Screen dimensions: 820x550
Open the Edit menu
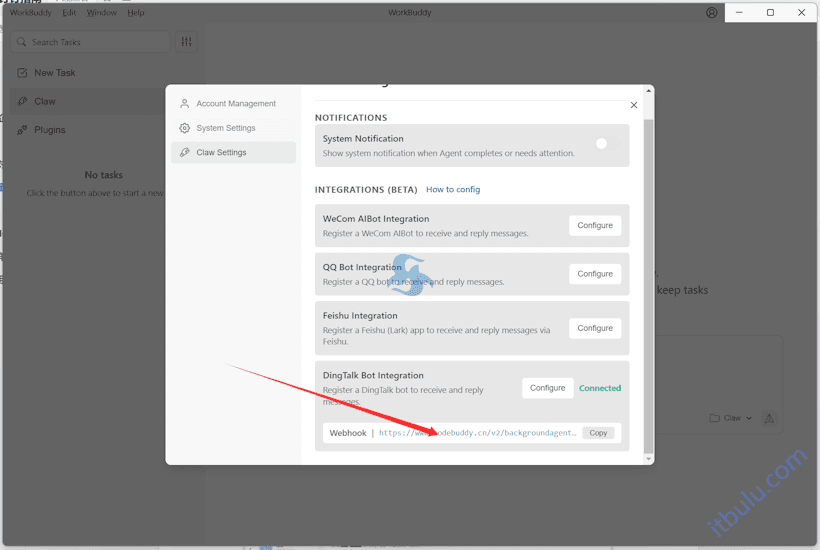pyautogui.click(x=69, y=13)
